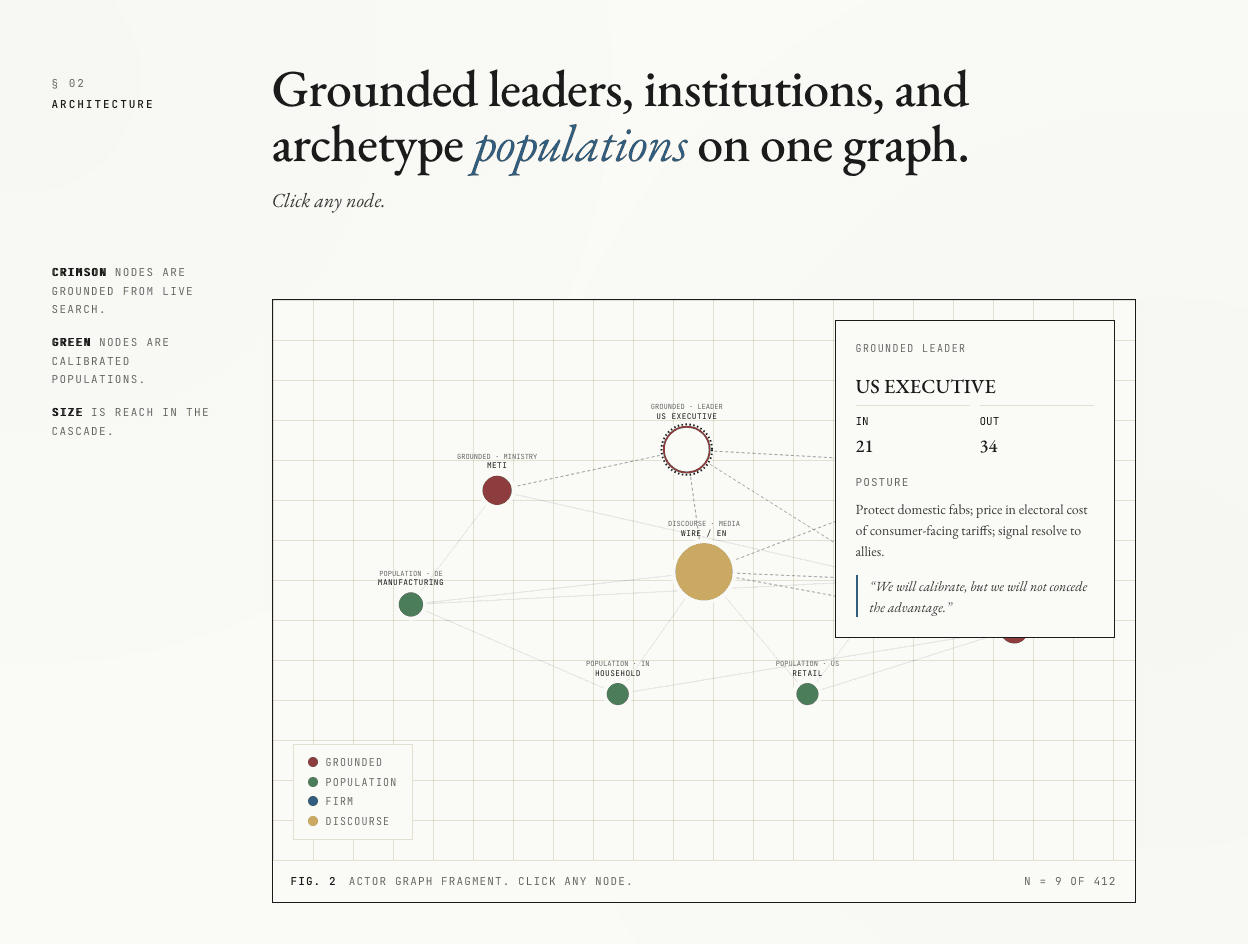Screen dimensions: 1248x944
Task: Click the crimson Grounded legend dot
Action: [x=313, y=762]
